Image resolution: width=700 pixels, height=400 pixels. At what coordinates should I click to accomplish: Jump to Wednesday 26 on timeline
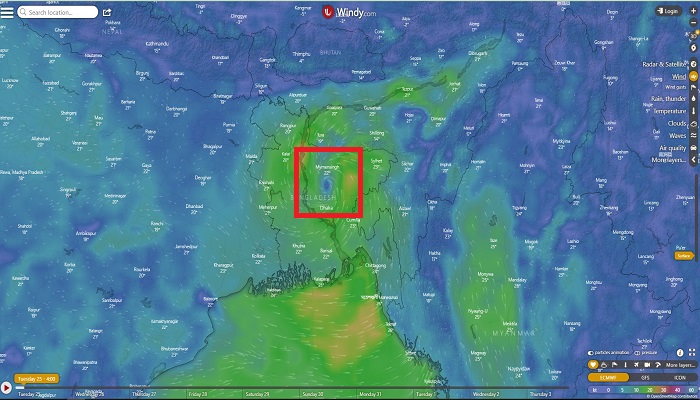click(x=90, y=395)
